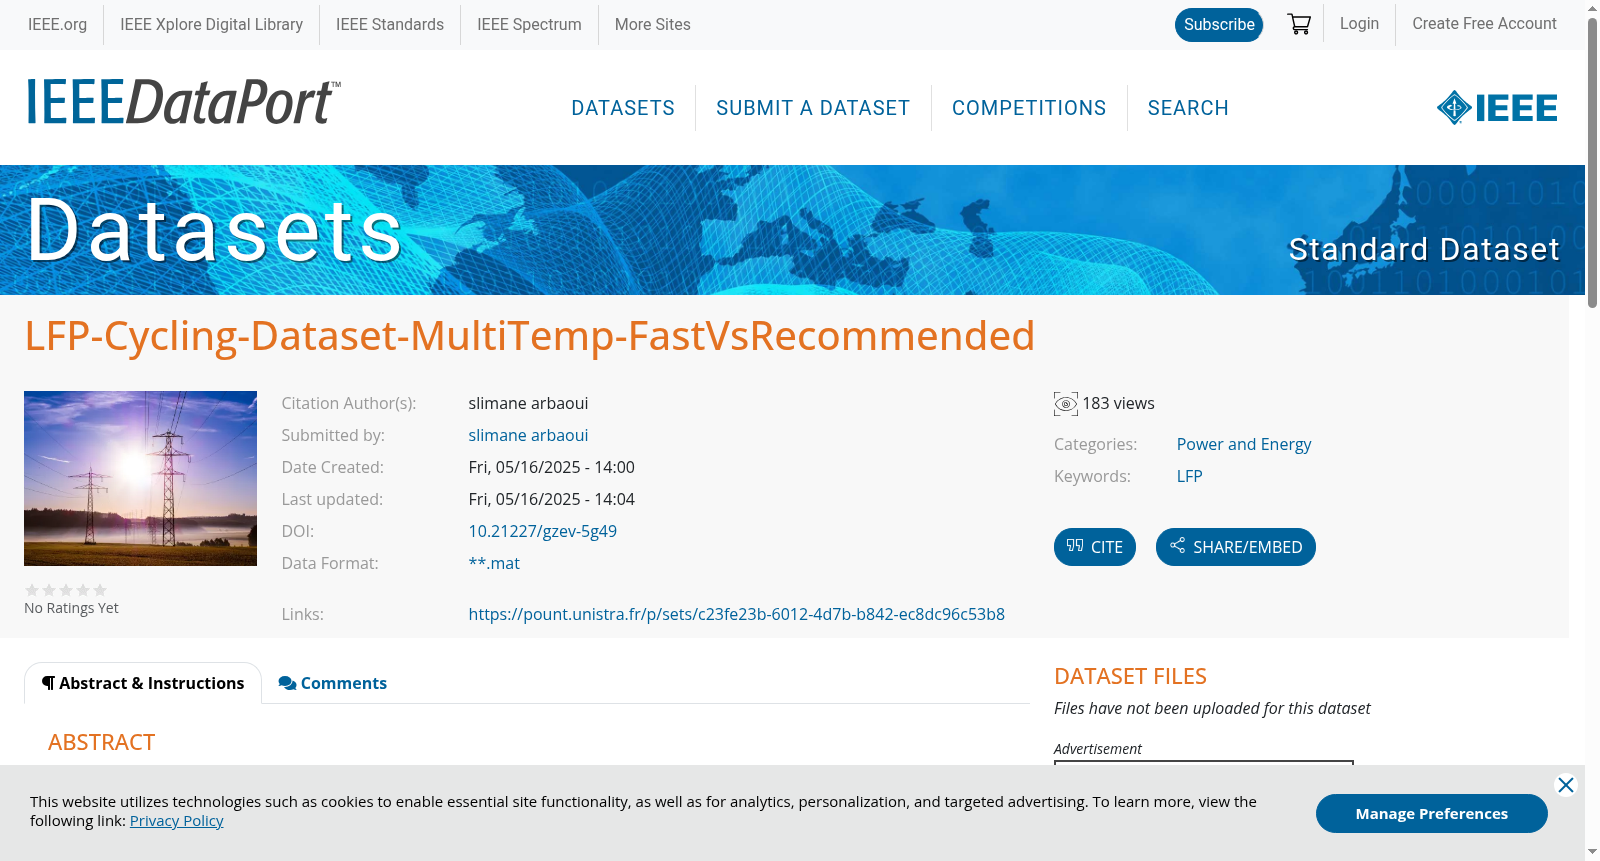Open the pount.unistra.fr dataset link

tap(736, 614)
